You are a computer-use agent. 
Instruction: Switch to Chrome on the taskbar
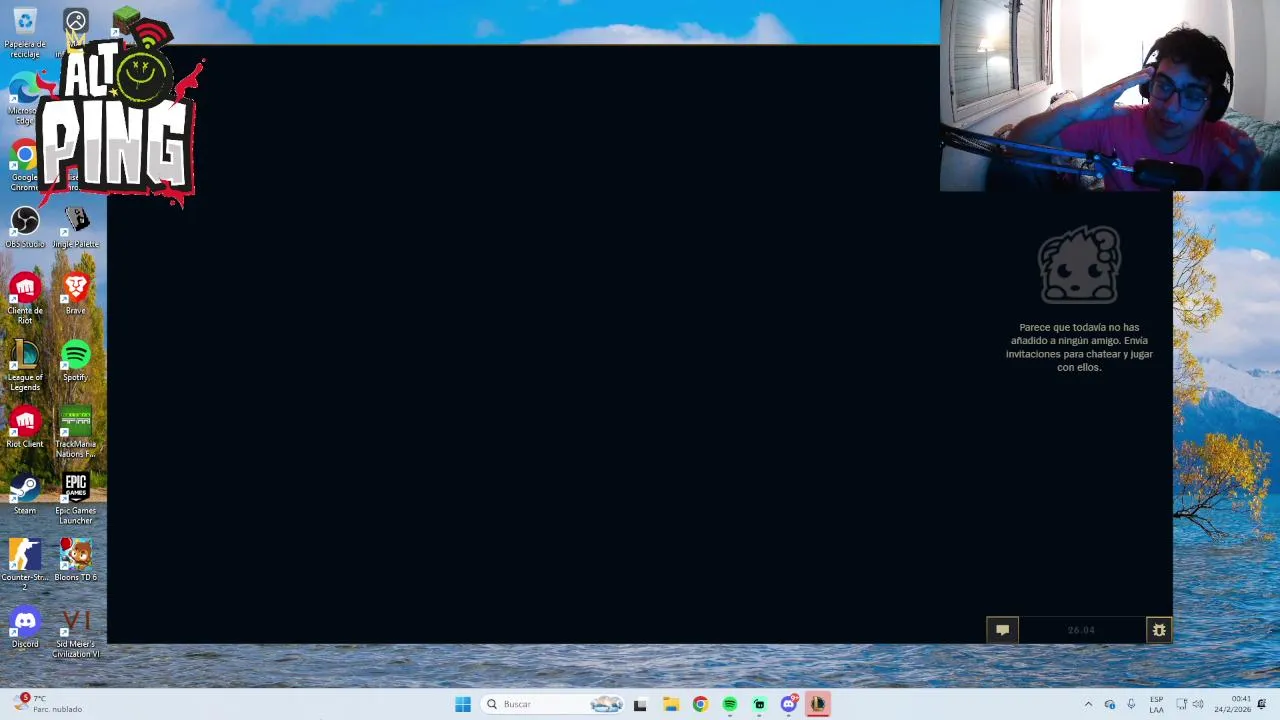(700, 704)
